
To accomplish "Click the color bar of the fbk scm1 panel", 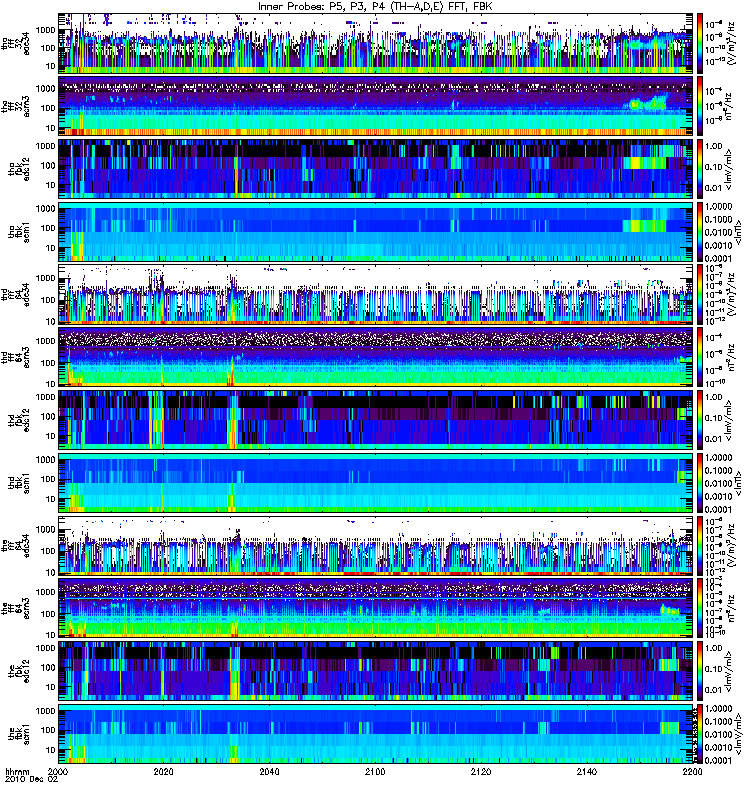I will click(x=700, y=734).
